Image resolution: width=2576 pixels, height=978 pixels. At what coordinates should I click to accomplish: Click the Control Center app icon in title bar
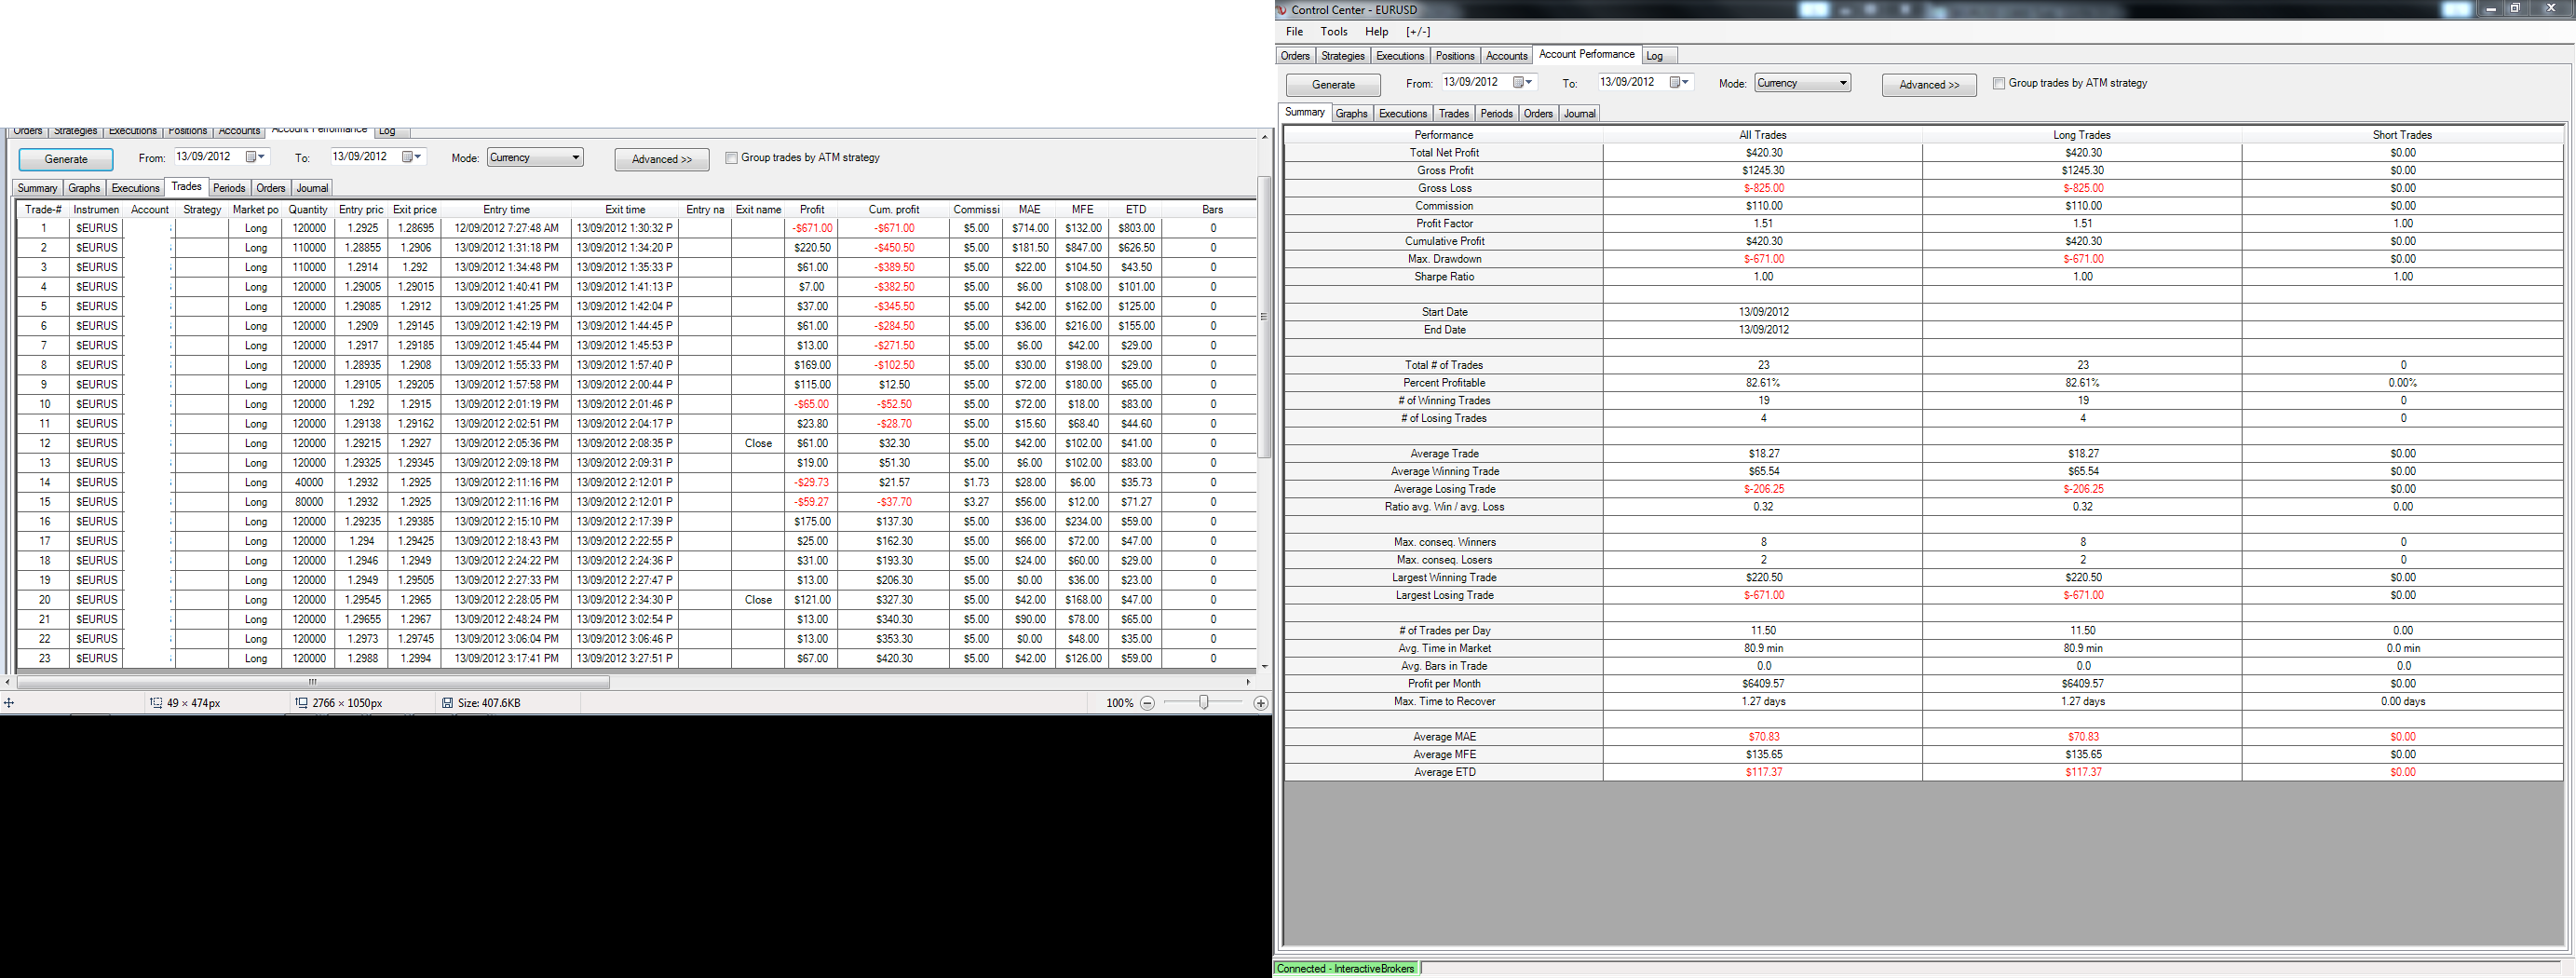1282,10
